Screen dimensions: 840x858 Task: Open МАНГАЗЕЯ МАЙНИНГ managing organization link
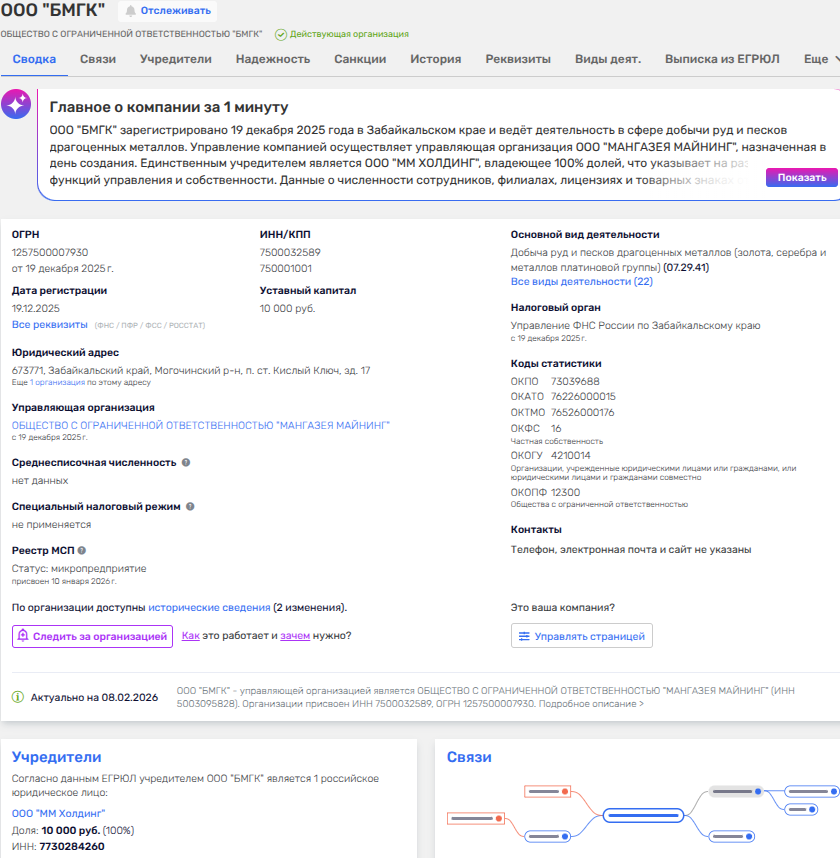(x=201, y=425)
